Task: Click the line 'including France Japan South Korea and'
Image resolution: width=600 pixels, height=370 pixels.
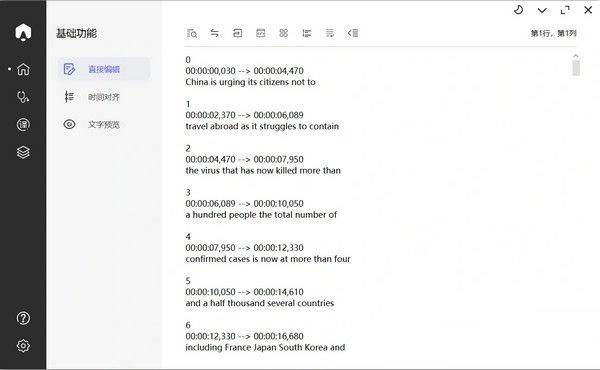Action: tap(266, 347)
